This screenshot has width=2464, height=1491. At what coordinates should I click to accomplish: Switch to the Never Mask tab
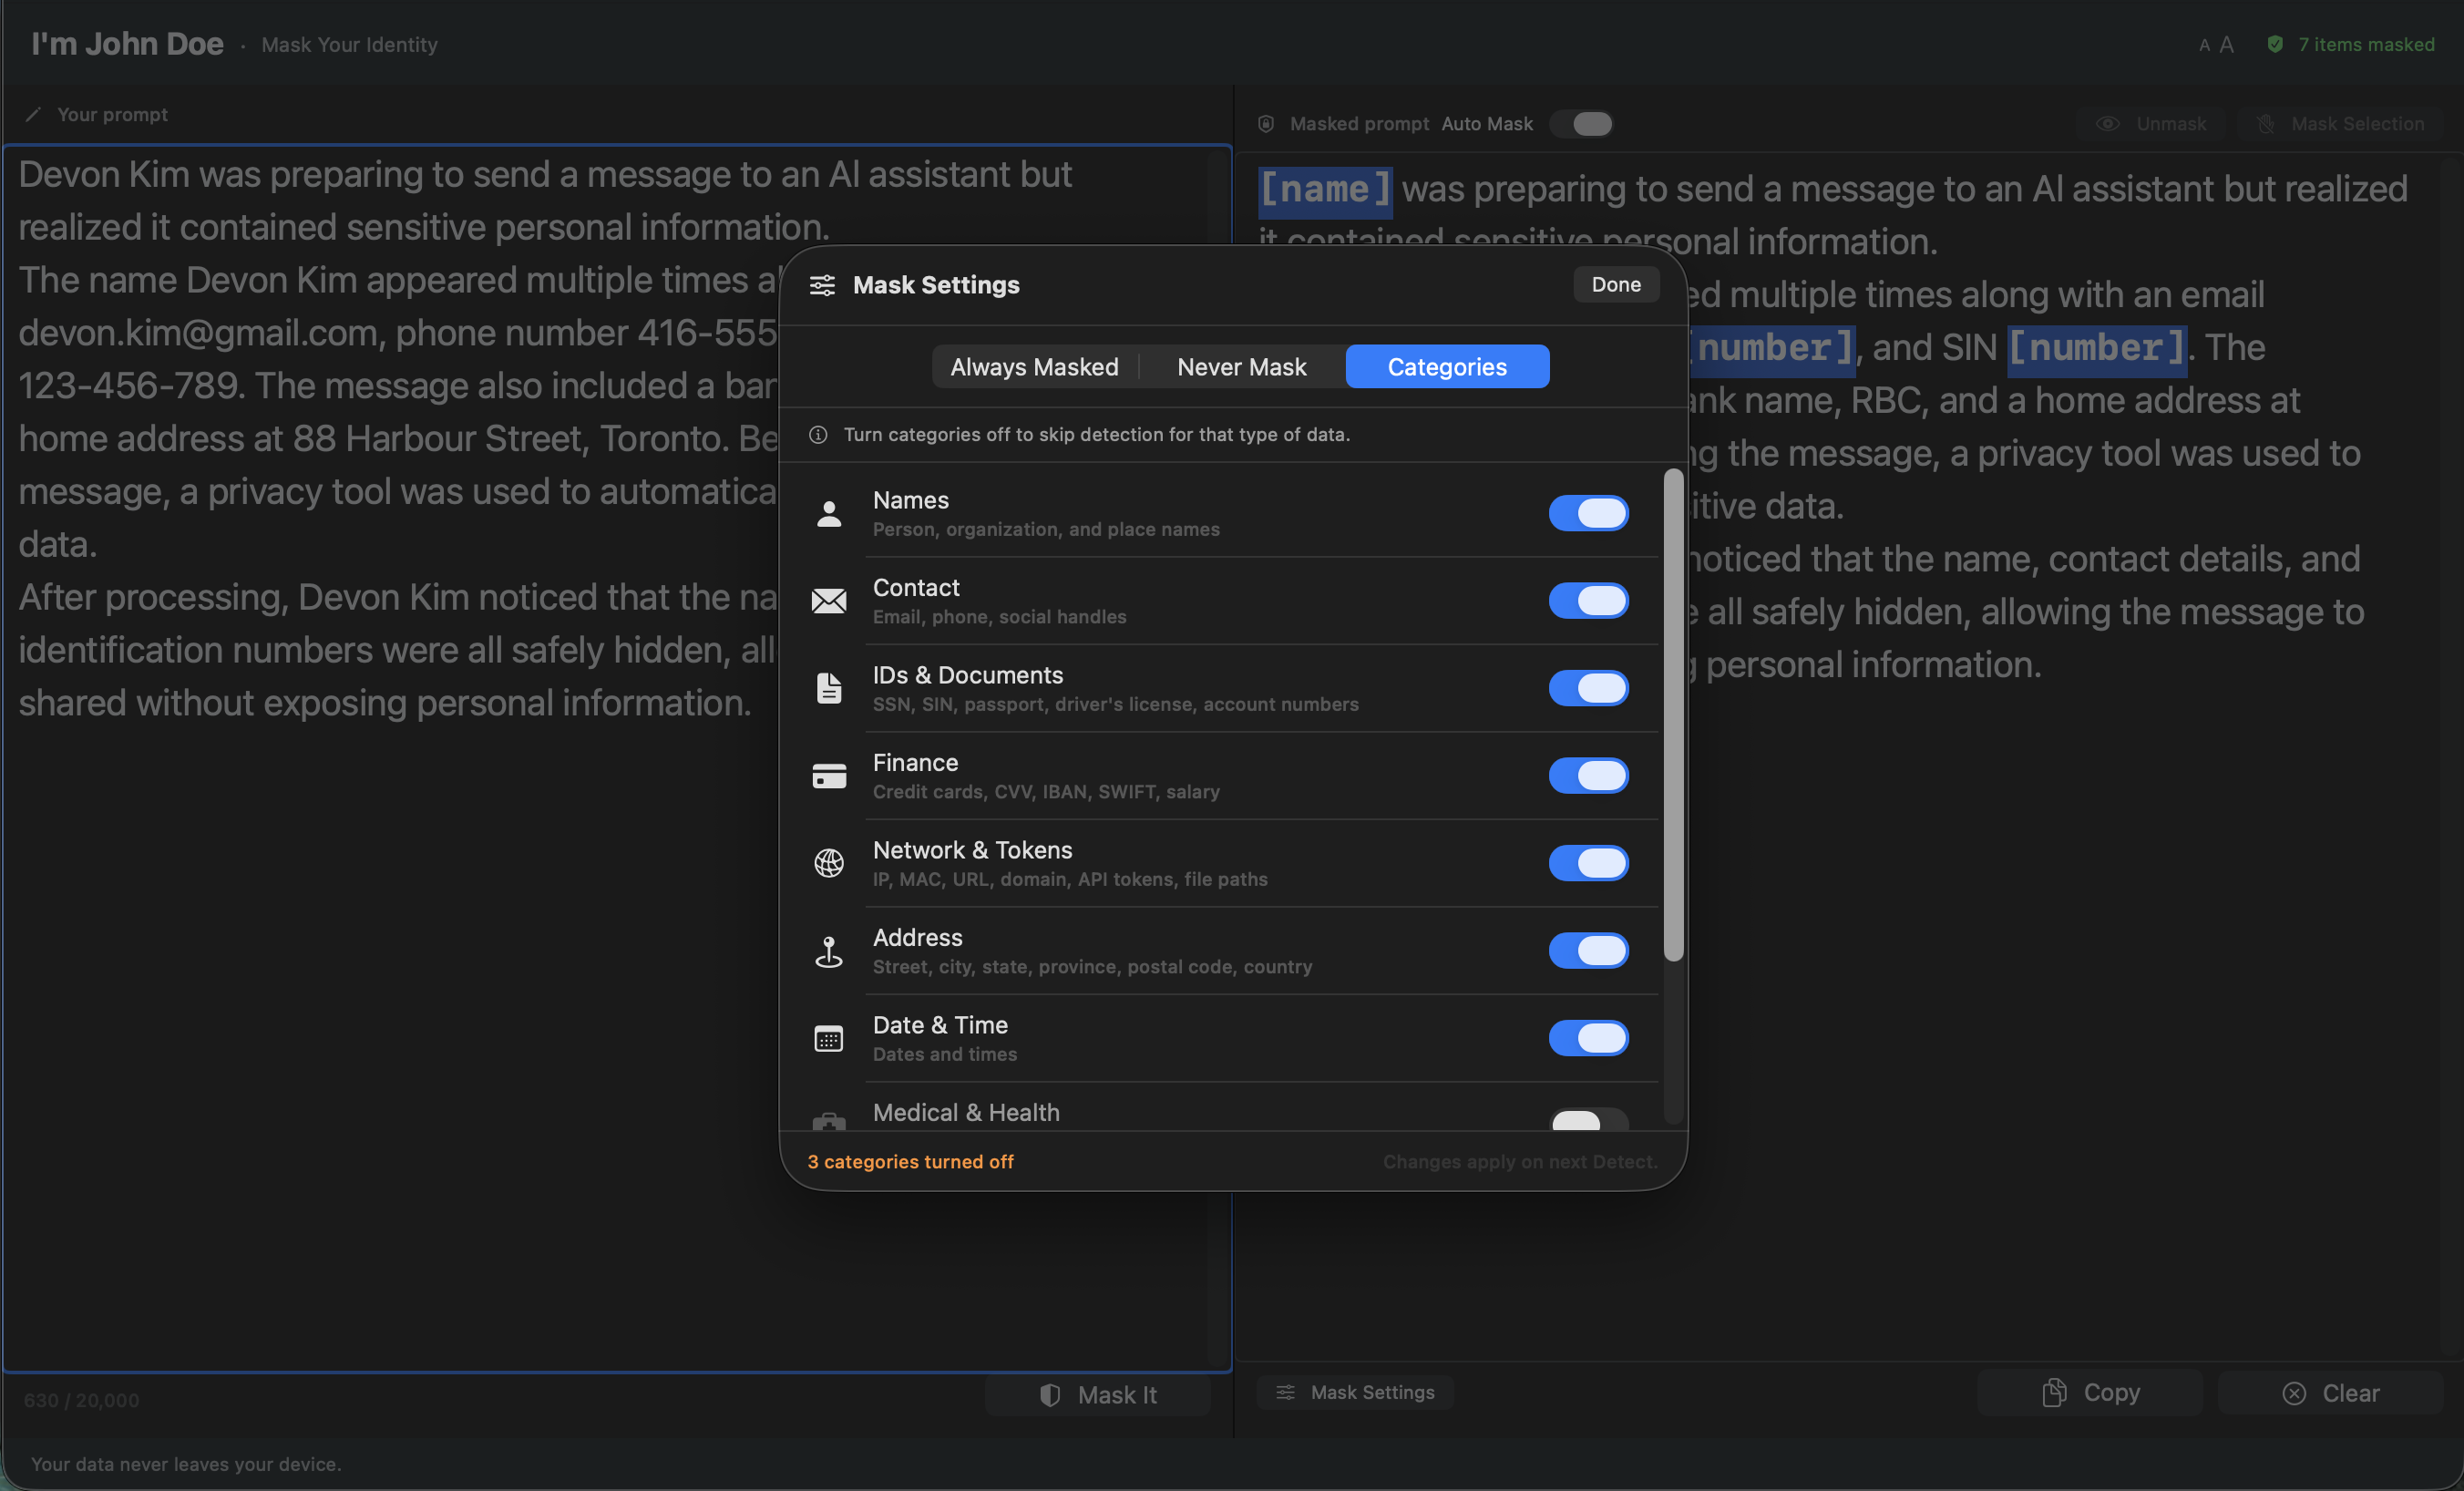point(1242,367)
